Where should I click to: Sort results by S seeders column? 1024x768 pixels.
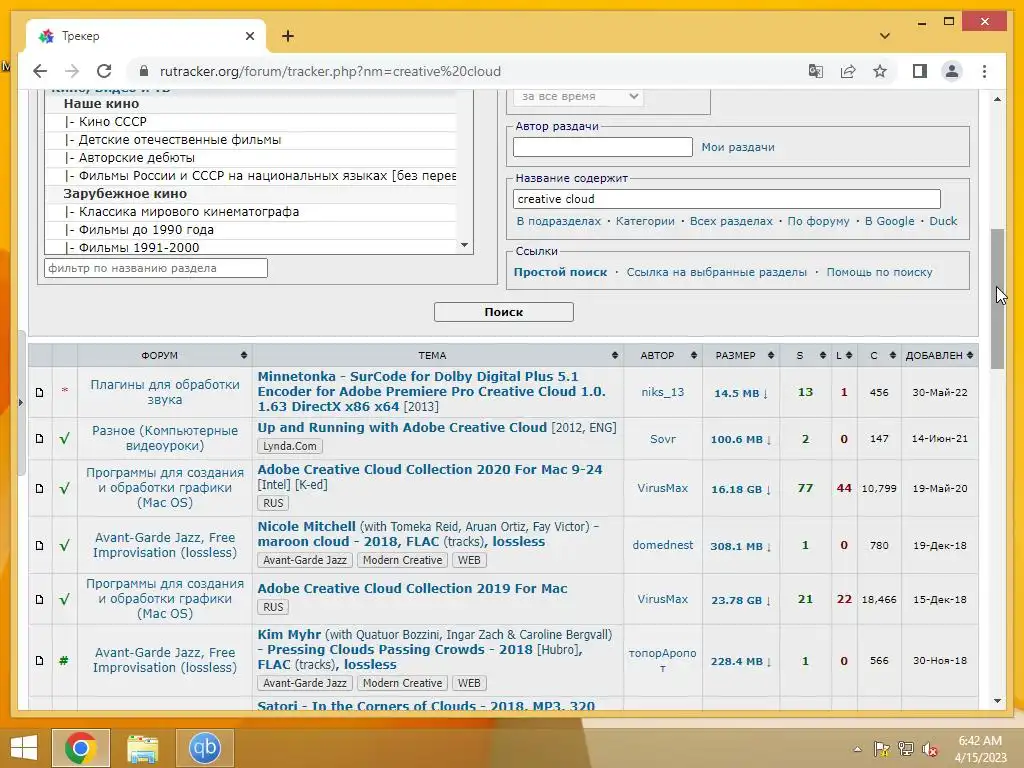pos(805,355)
